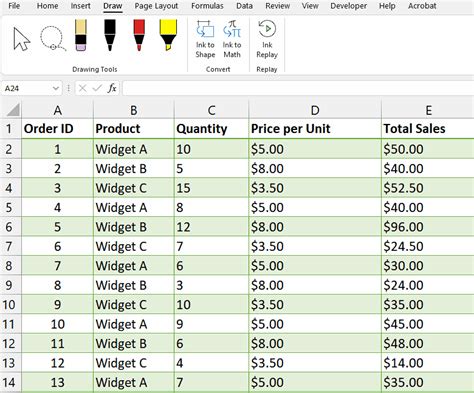Viewport: 474px width, 393px height.
Task: Click the formula bar options dots
Action: tap(69, 88)
